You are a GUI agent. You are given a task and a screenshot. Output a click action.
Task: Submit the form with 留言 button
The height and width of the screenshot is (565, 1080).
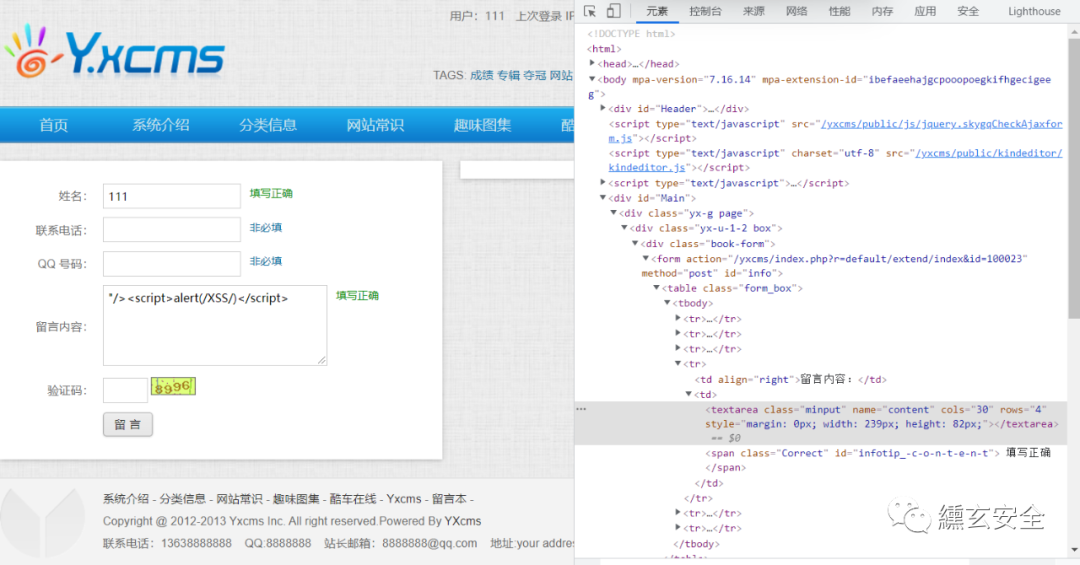click(127, 424)
